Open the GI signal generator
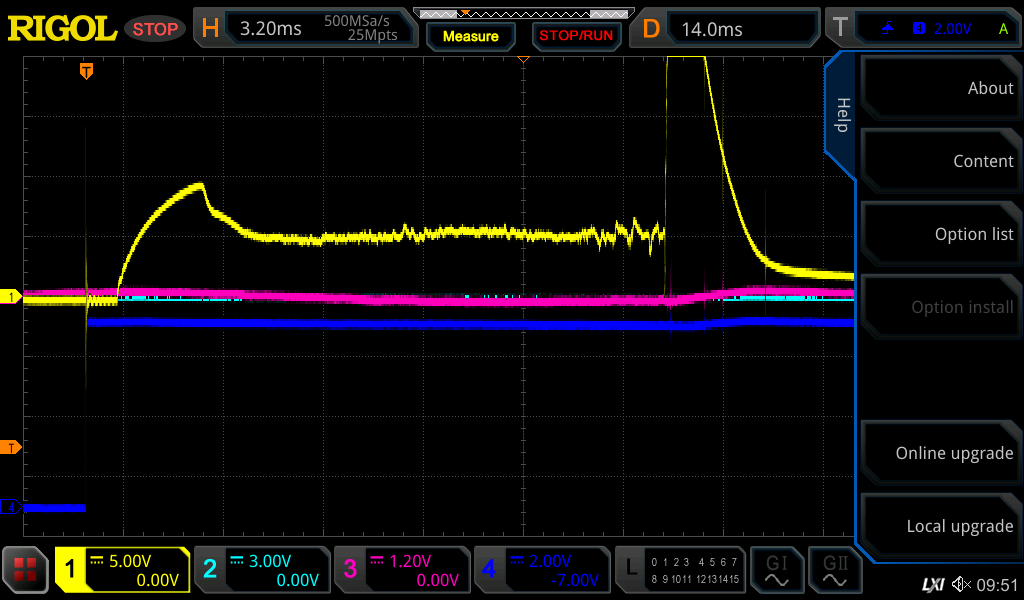This screenshot has width=1024, height=600. [777, 571]
